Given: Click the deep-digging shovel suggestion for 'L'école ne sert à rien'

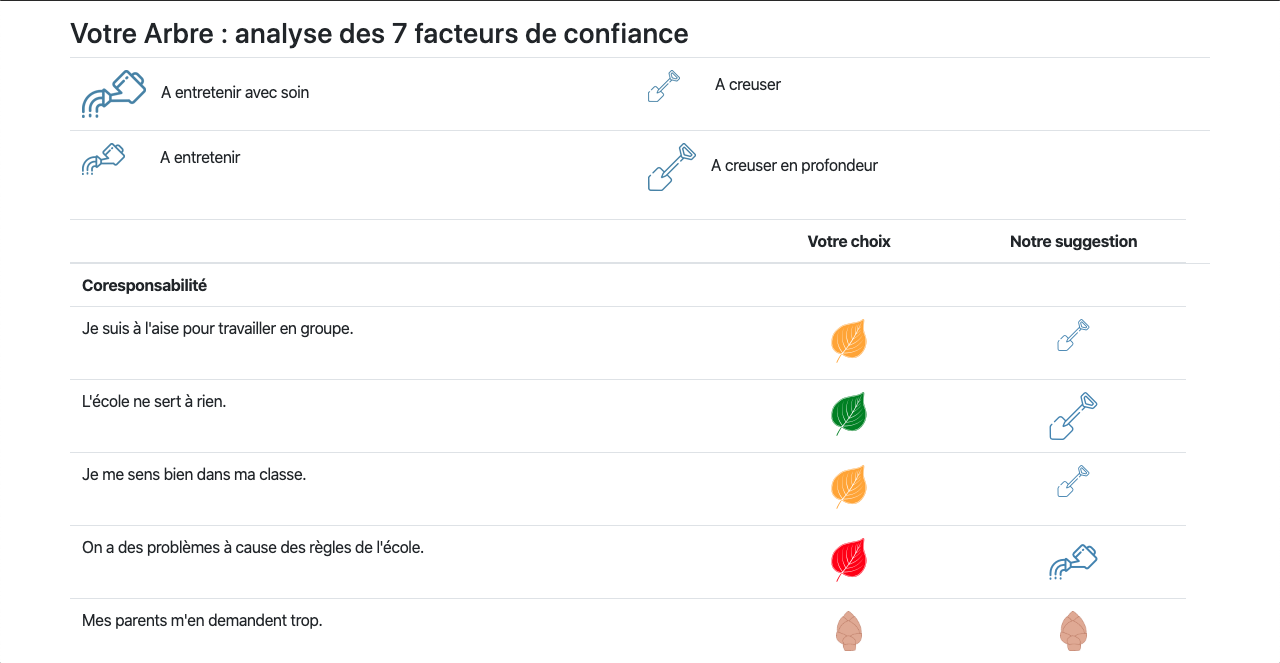Looking at the screenshot, I should click(x=1073, y=415).
